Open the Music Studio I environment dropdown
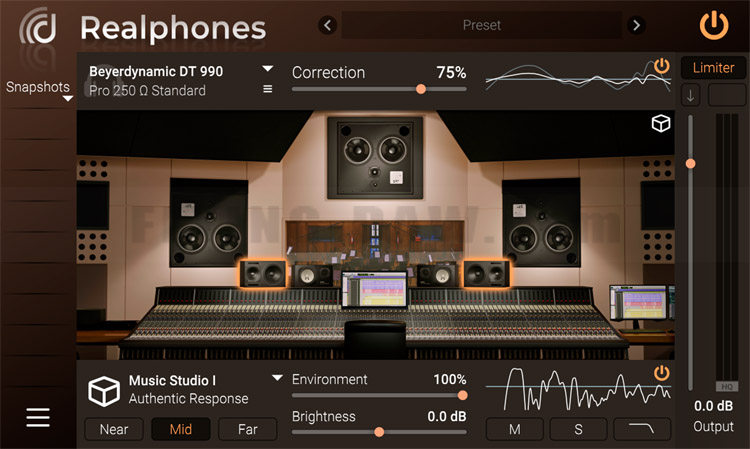 (x=277, y=378)
